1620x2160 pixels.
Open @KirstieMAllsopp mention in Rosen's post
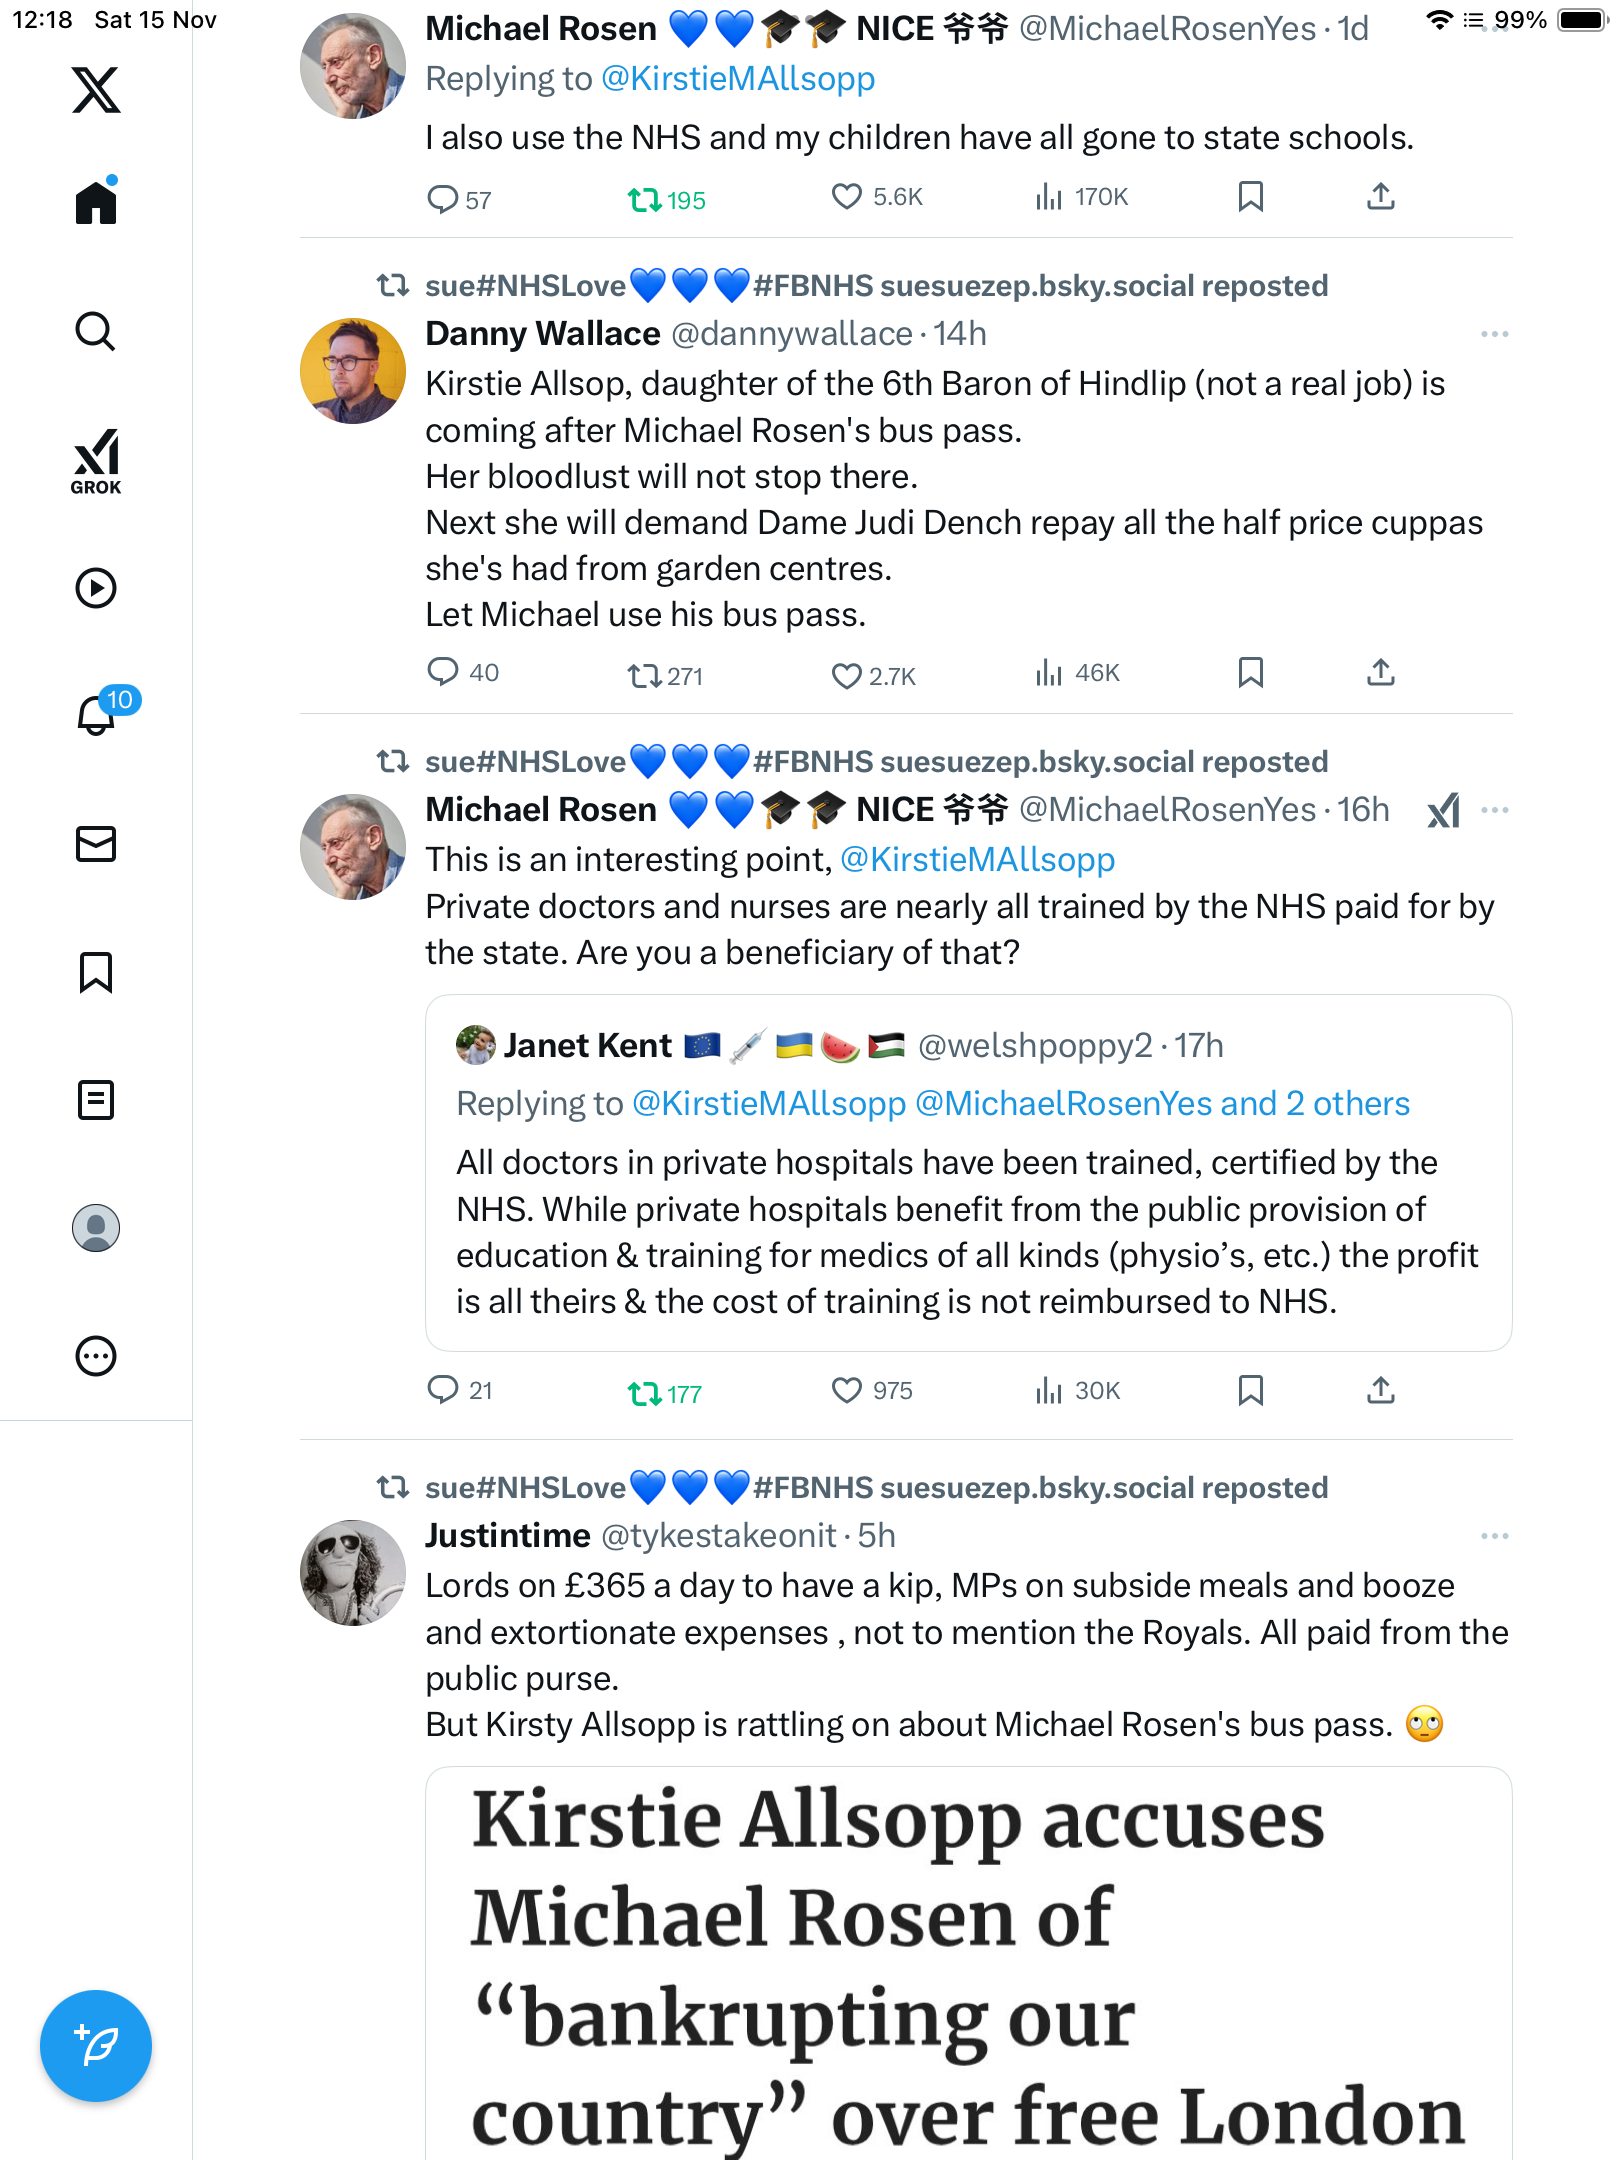(977, 860)
